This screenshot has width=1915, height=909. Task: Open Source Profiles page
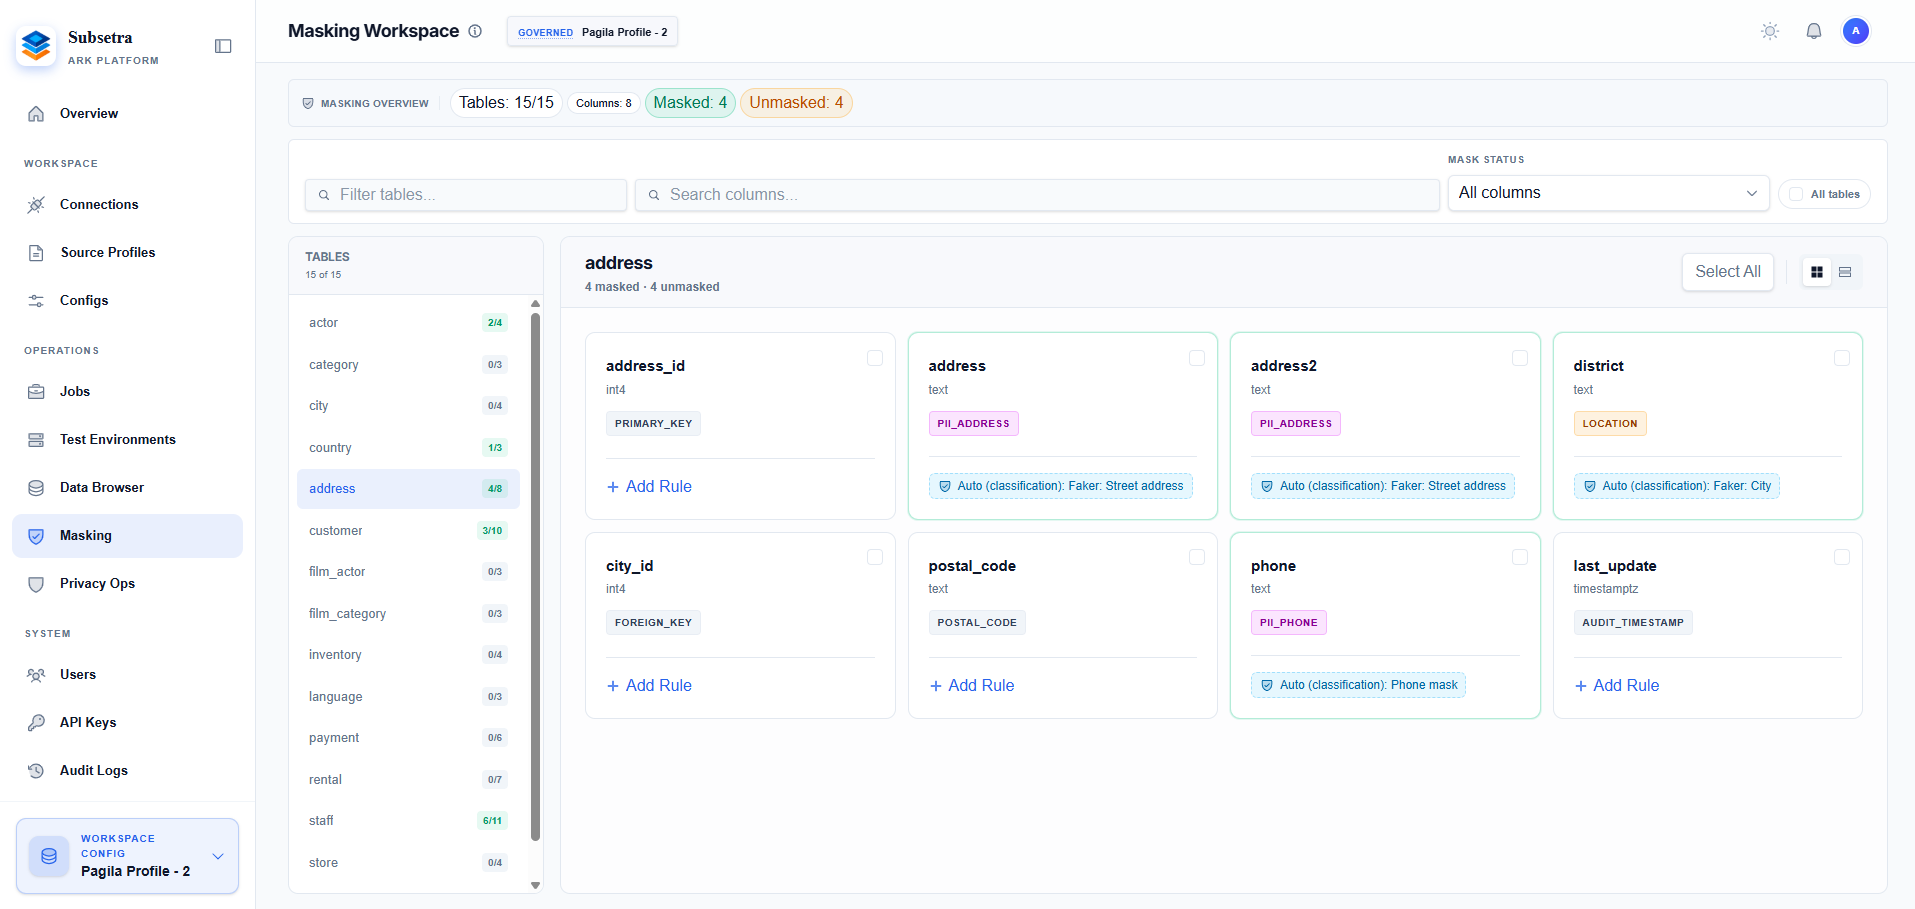[127, 253]
